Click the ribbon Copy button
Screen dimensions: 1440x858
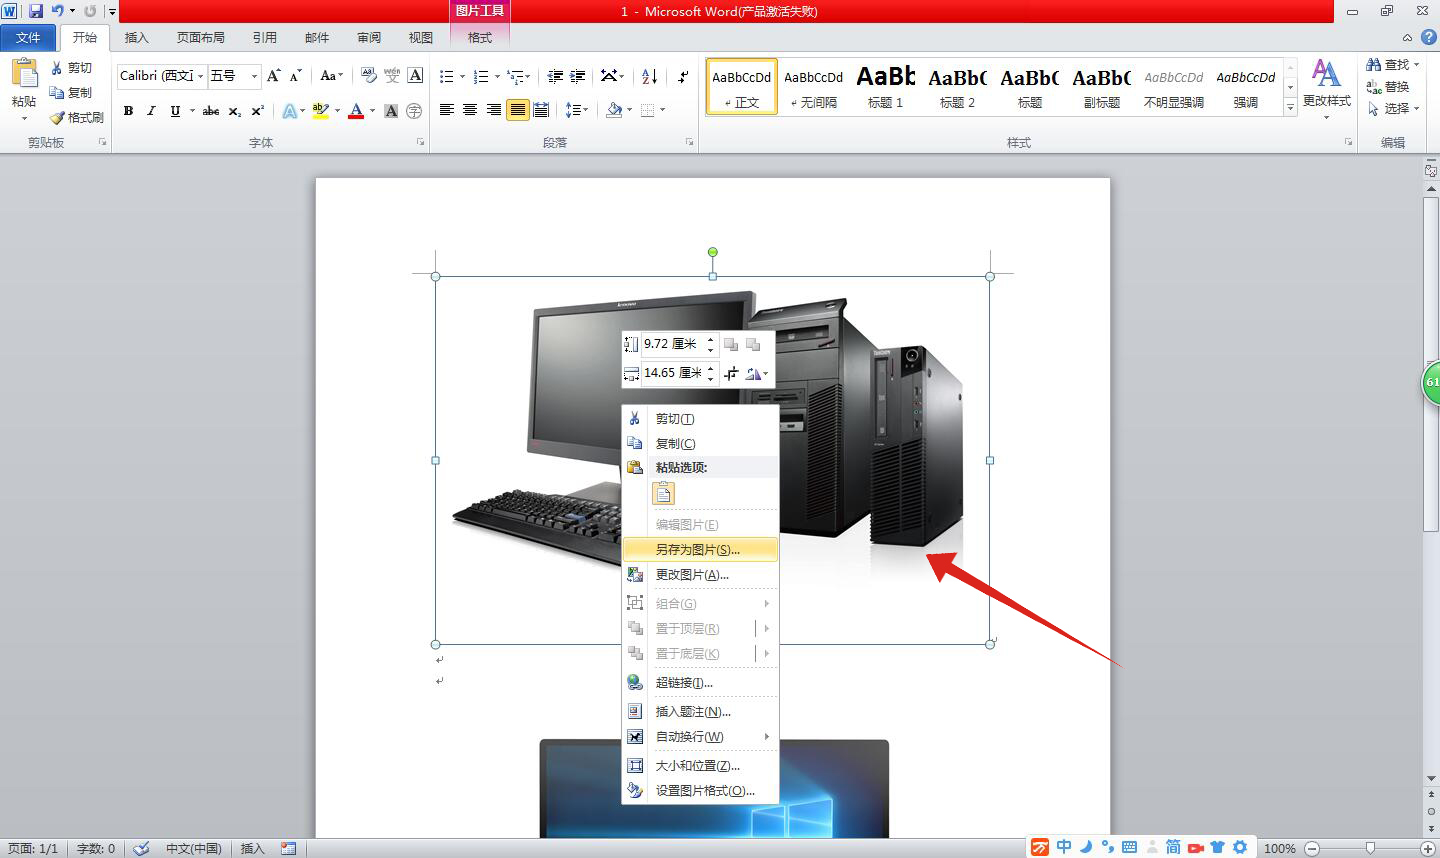coord(71,92)
